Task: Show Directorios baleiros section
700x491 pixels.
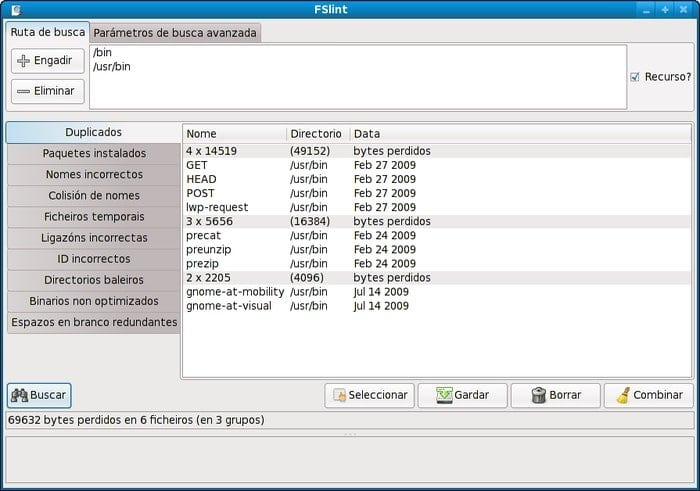Action: coord(94,280)
